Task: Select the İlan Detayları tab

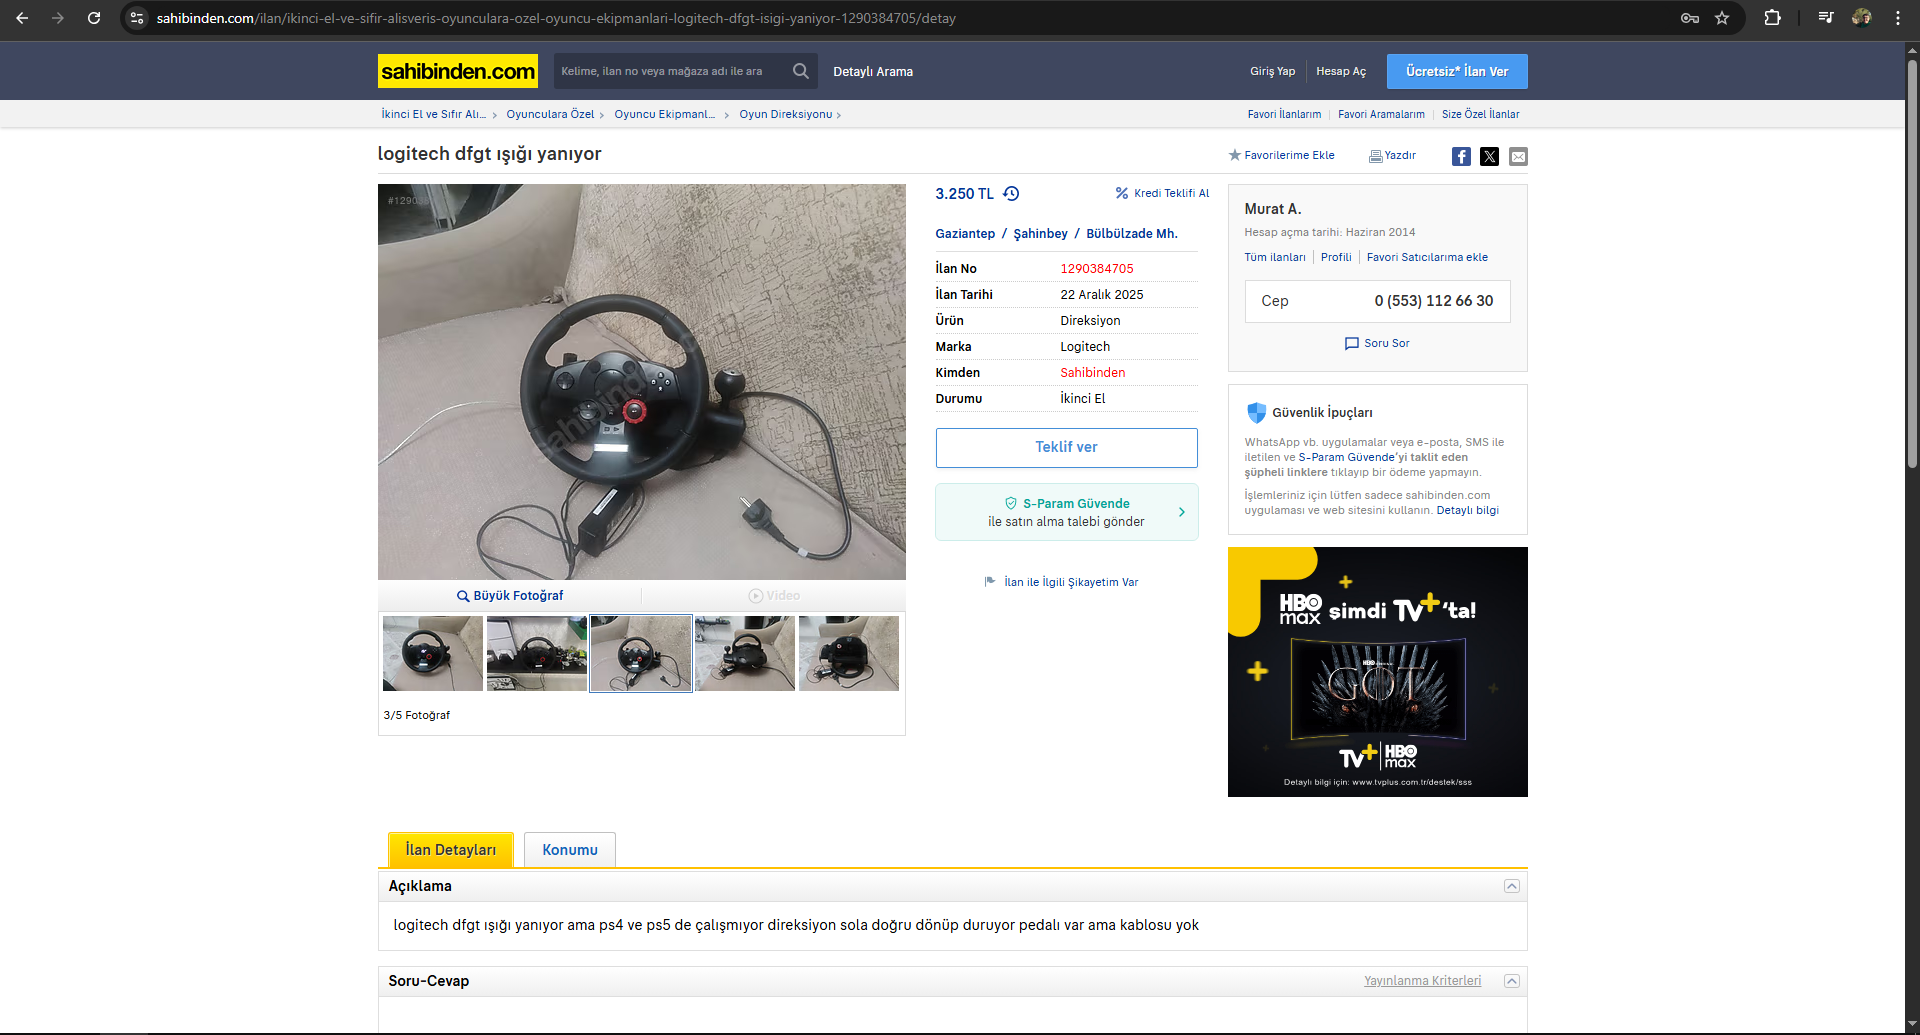Action: 450,850
